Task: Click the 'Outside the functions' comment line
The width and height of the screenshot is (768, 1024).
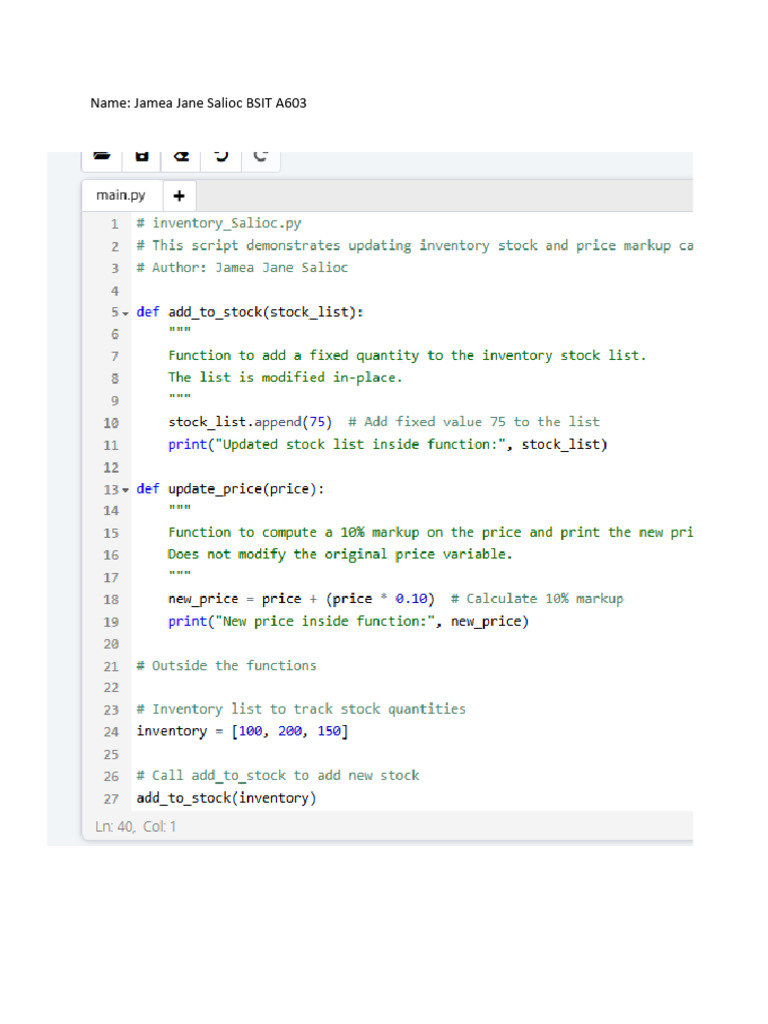Action: coord(226,665)
